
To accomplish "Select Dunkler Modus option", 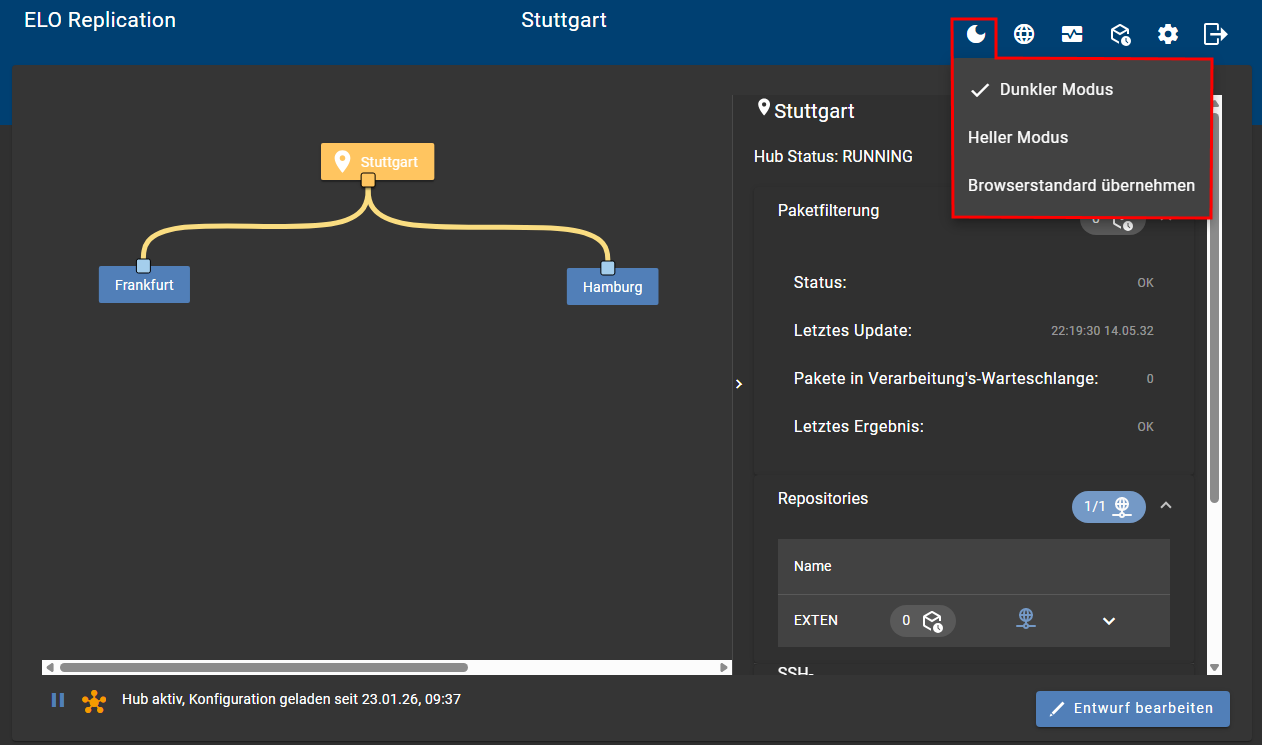I will tap(1082, 89).
